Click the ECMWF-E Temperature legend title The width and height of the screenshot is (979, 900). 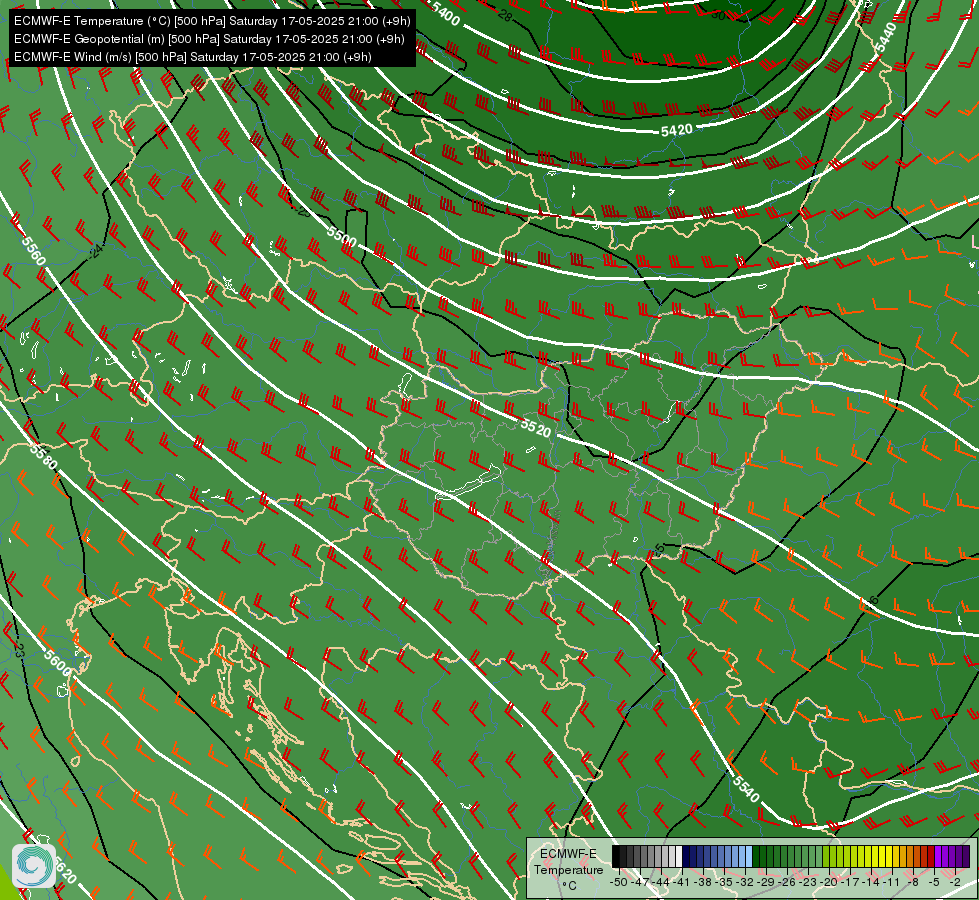pyautogui.click(x=569, y=862)
